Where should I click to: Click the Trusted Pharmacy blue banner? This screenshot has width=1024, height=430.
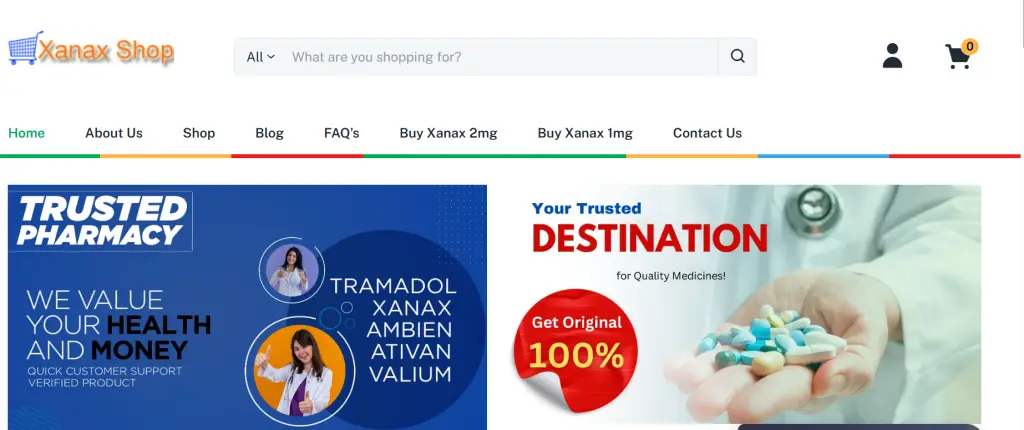coord(248,307)
